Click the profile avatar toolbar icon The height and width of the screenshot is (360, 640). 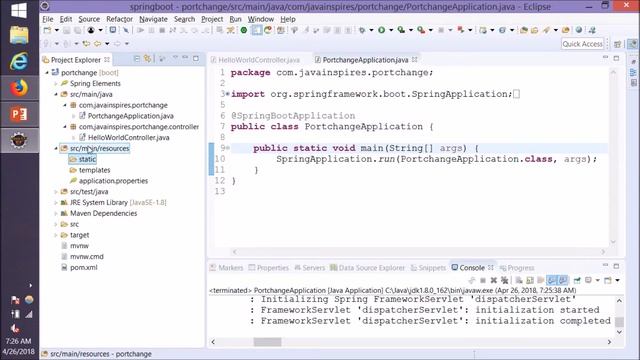pos(91,30)
